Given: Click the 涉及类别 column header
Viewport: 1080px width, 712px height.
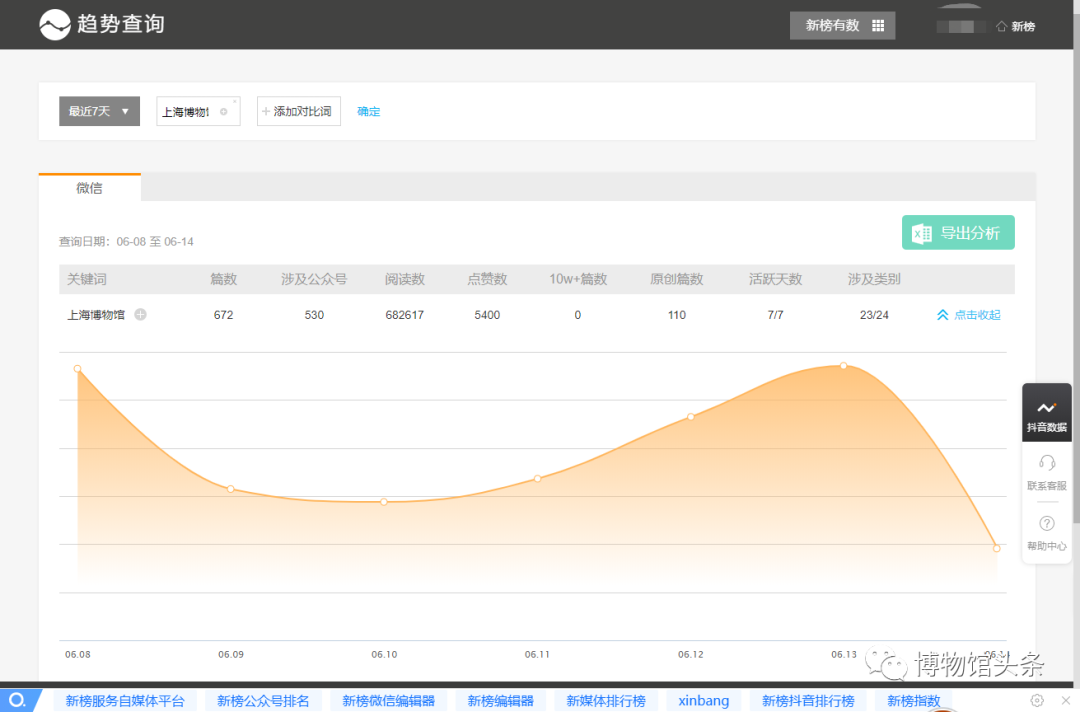Looking at the screenshot, I should pos(874,279).
